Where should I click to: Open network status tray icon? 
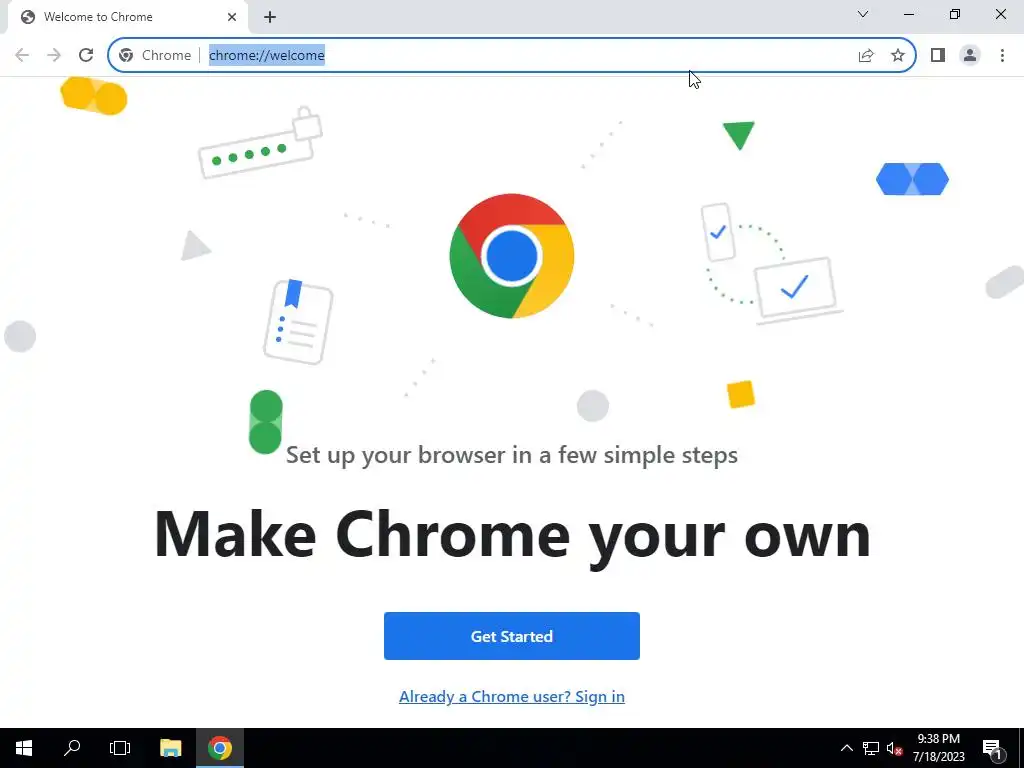pyautogui.click(x=871, y=748)
